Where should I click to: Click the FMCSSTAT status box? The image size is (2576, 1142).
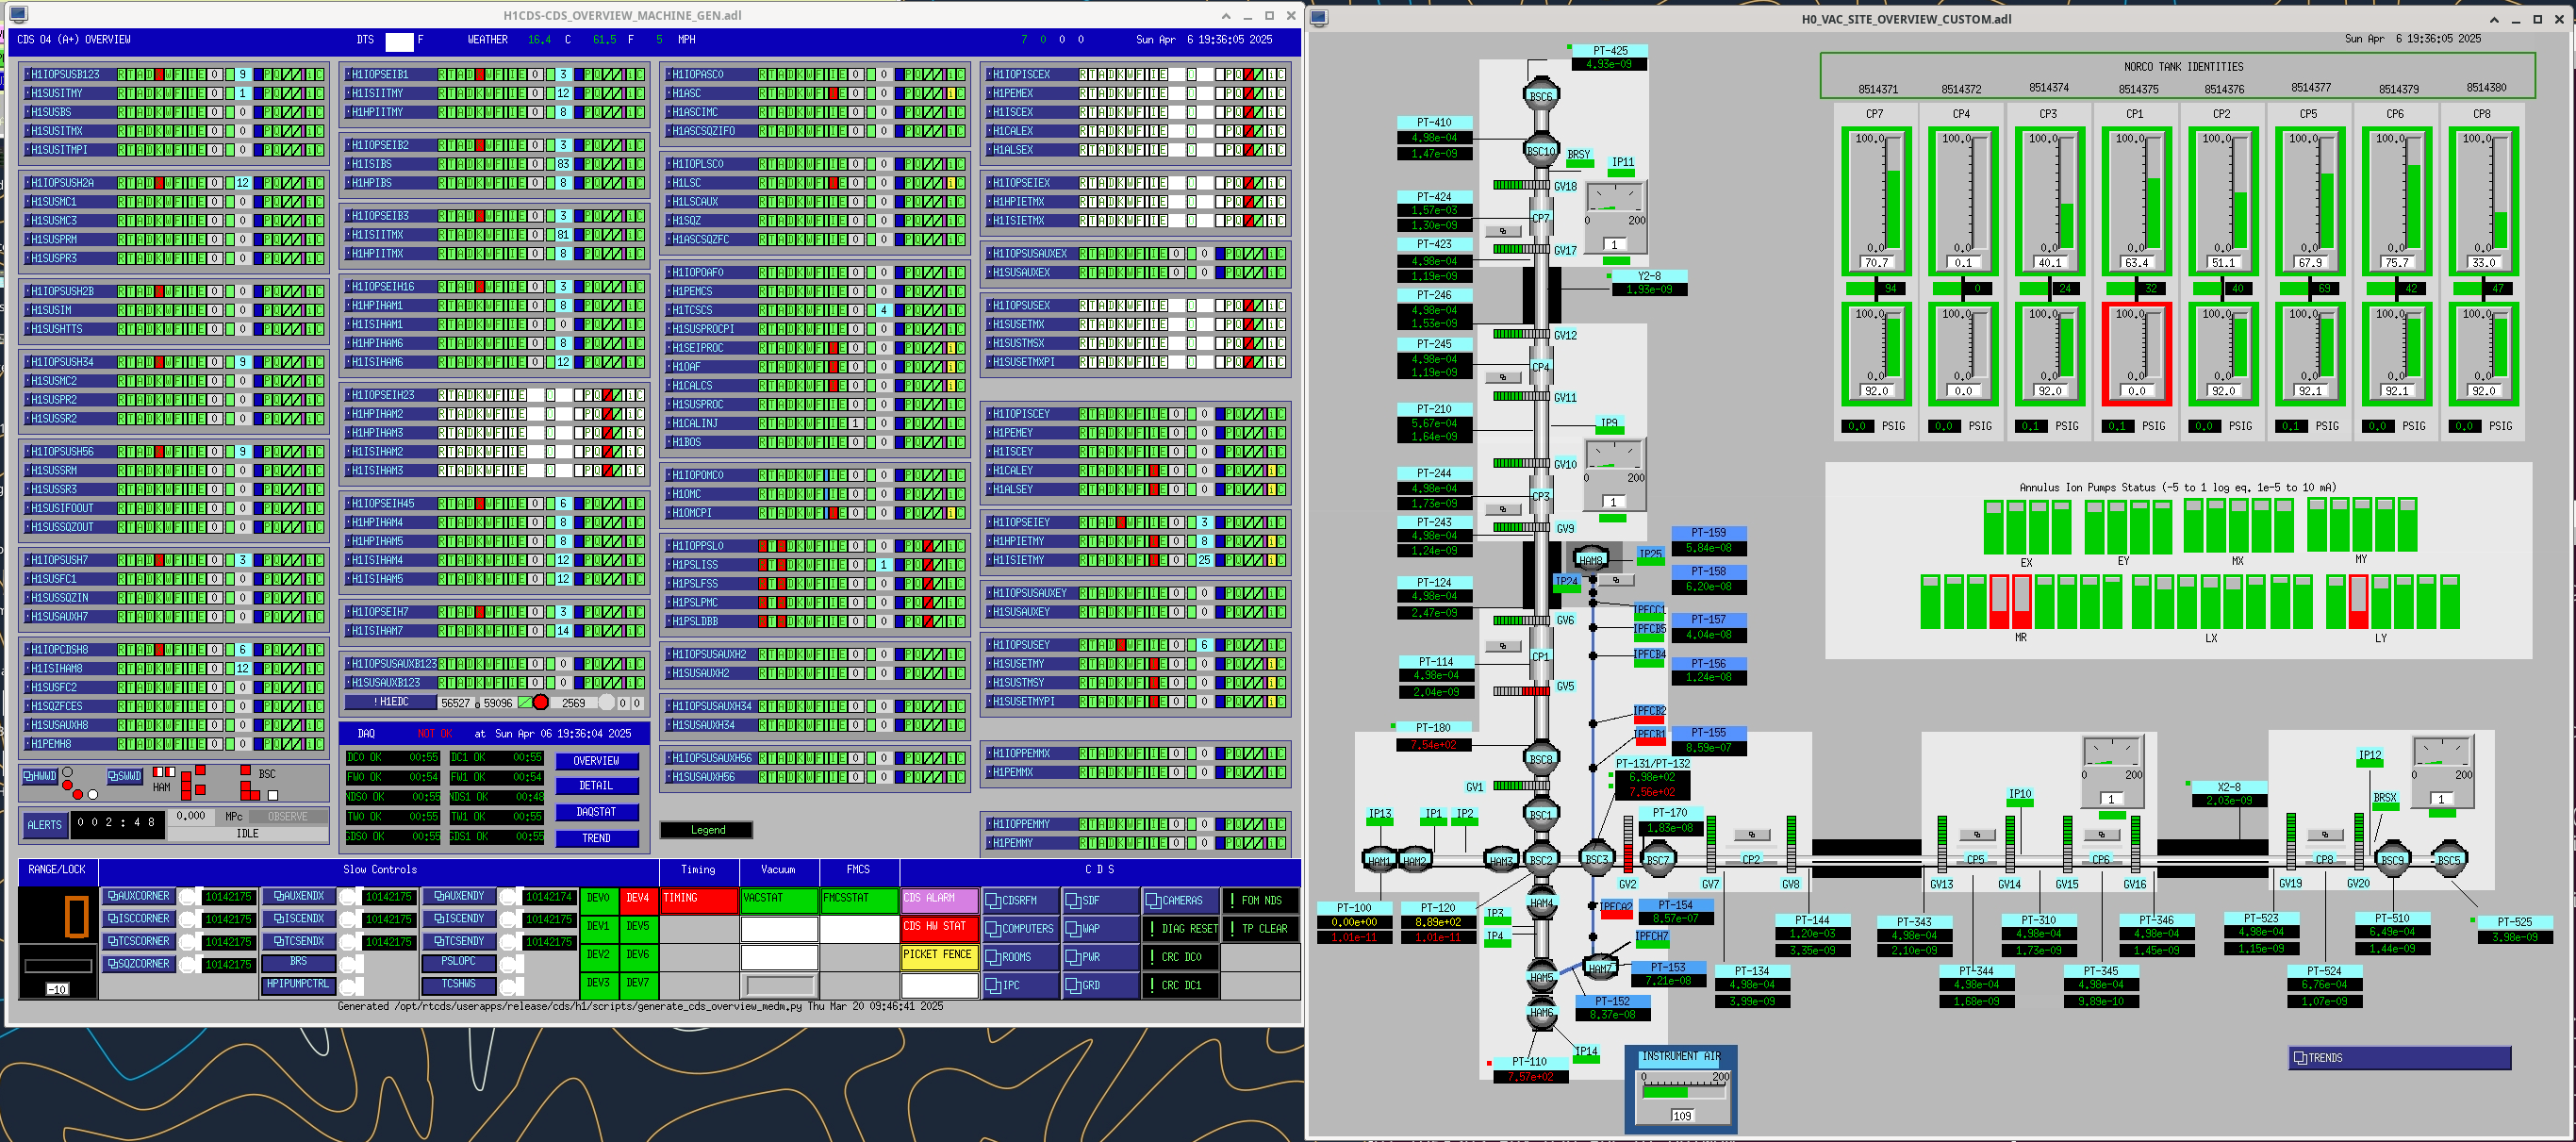pyautogui.click(x=858, y=900)
